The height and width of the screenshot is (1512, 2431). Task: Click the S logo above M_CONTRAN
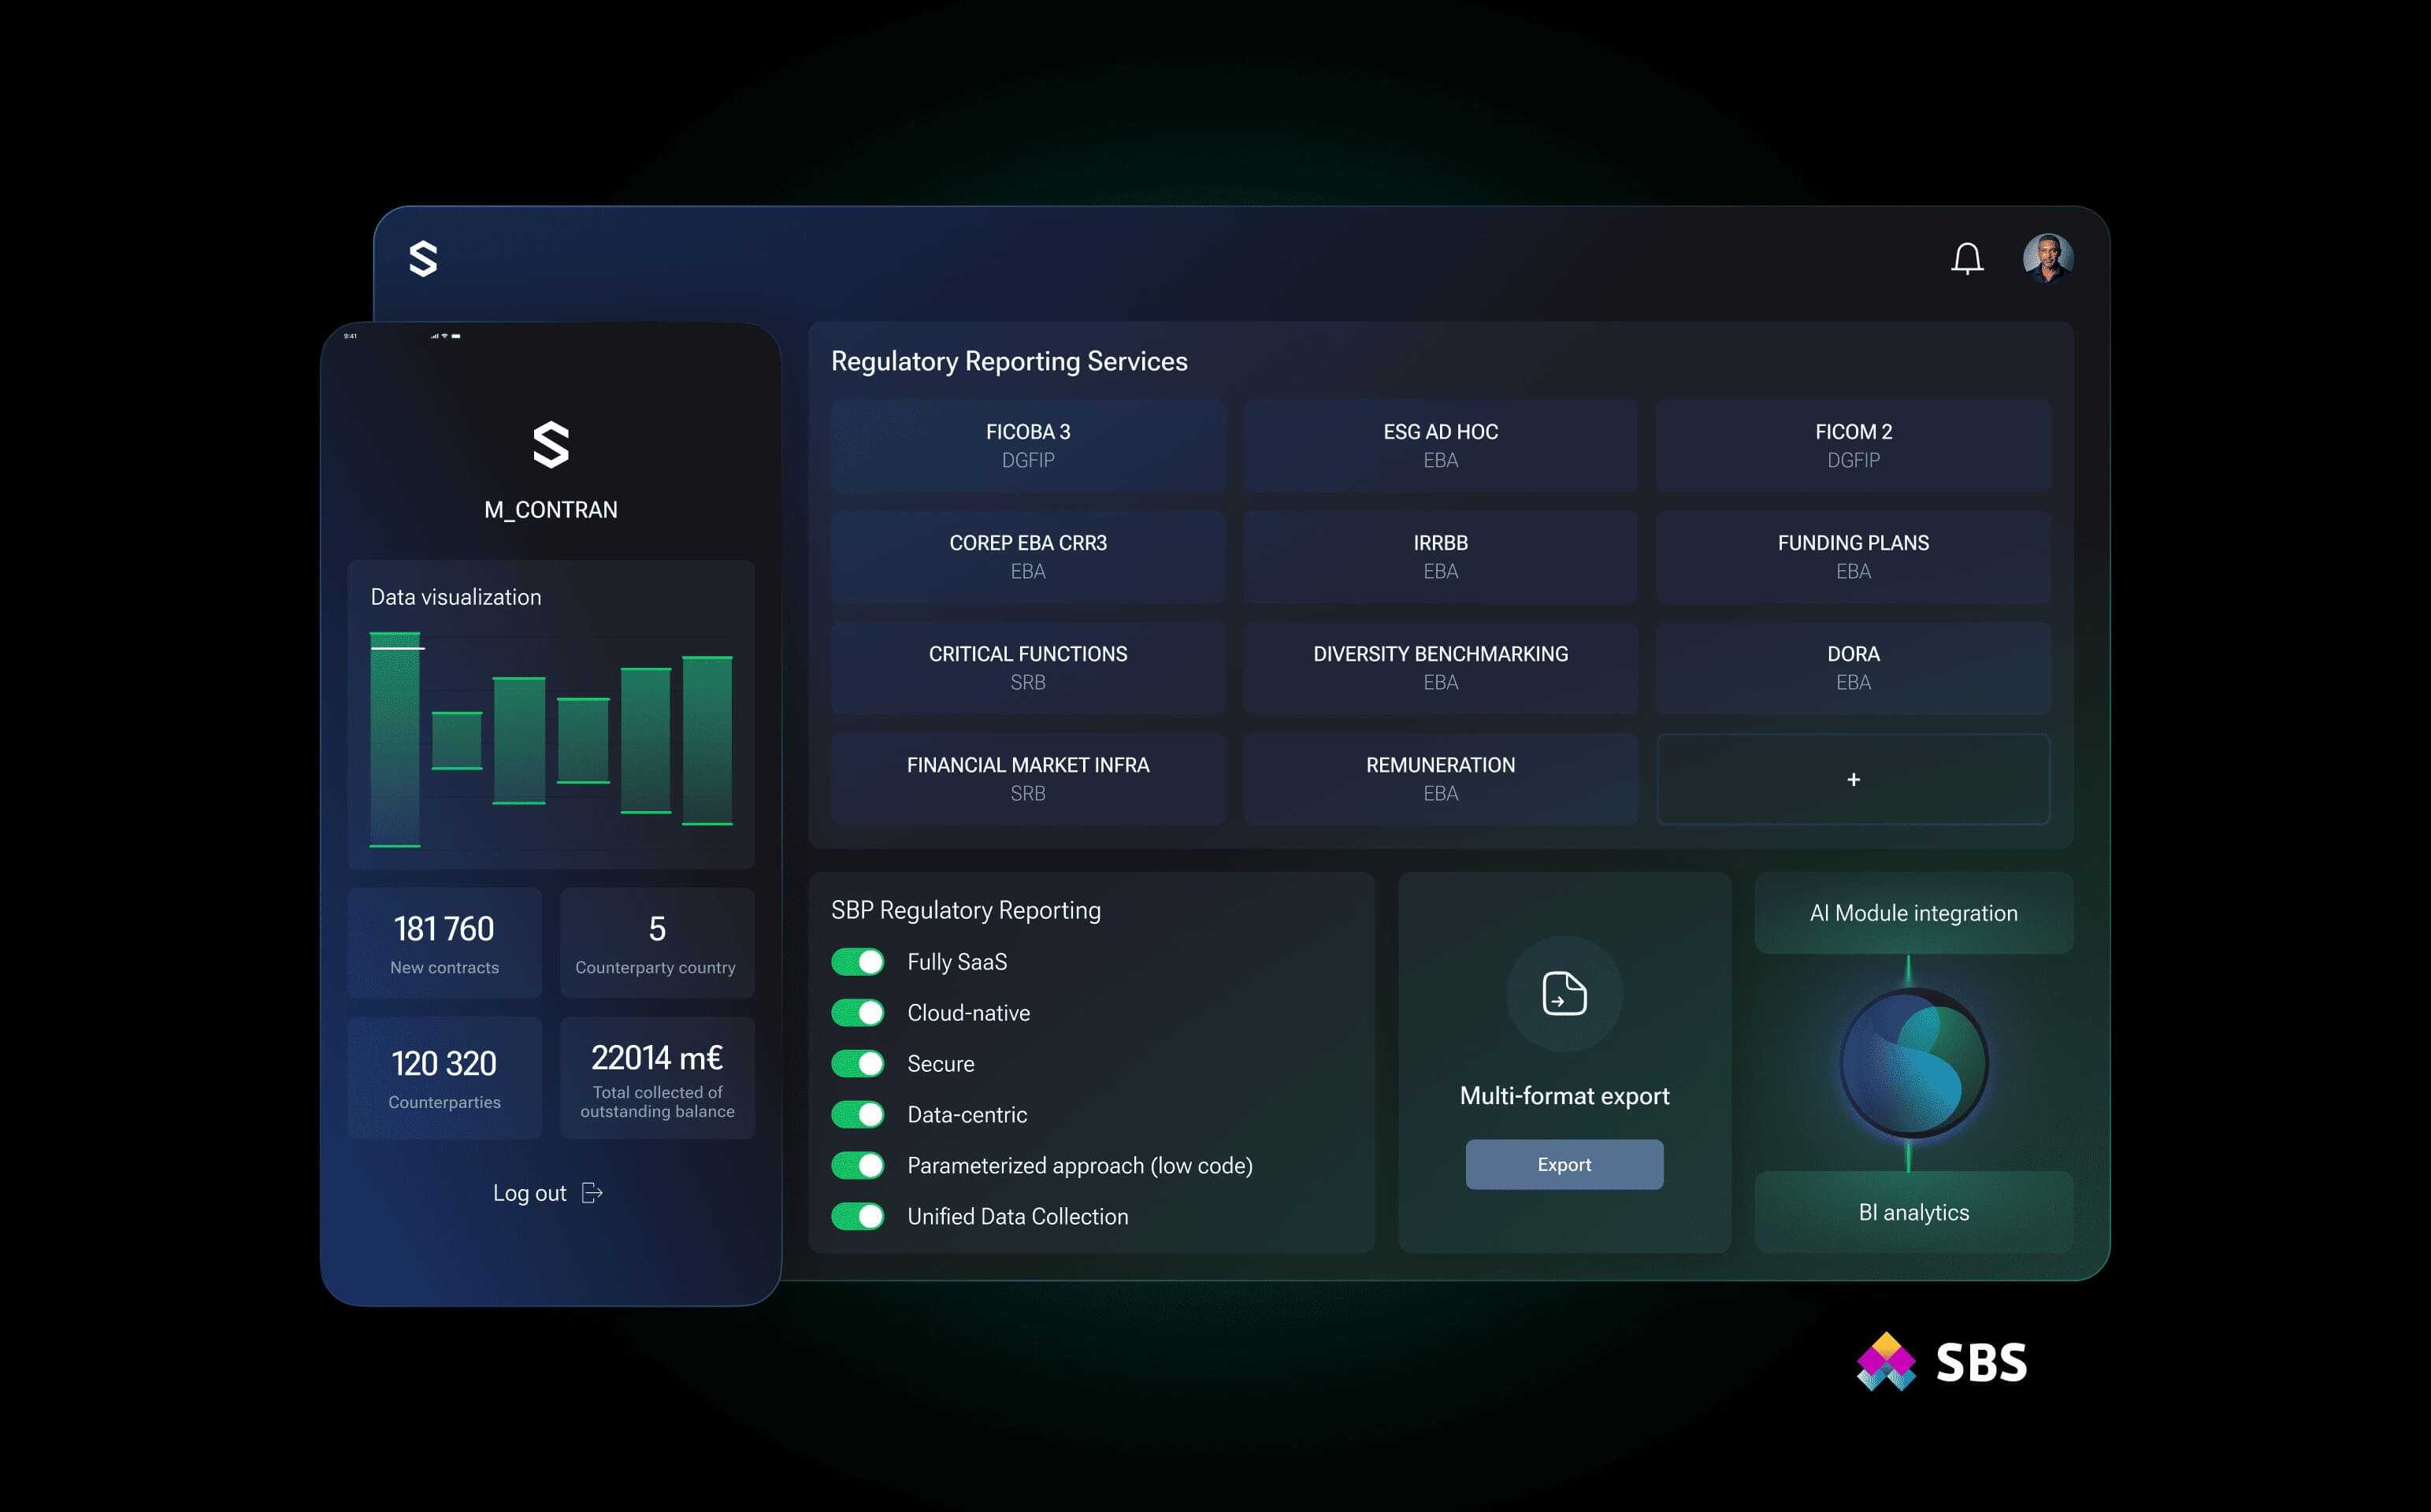click(550, 445)
